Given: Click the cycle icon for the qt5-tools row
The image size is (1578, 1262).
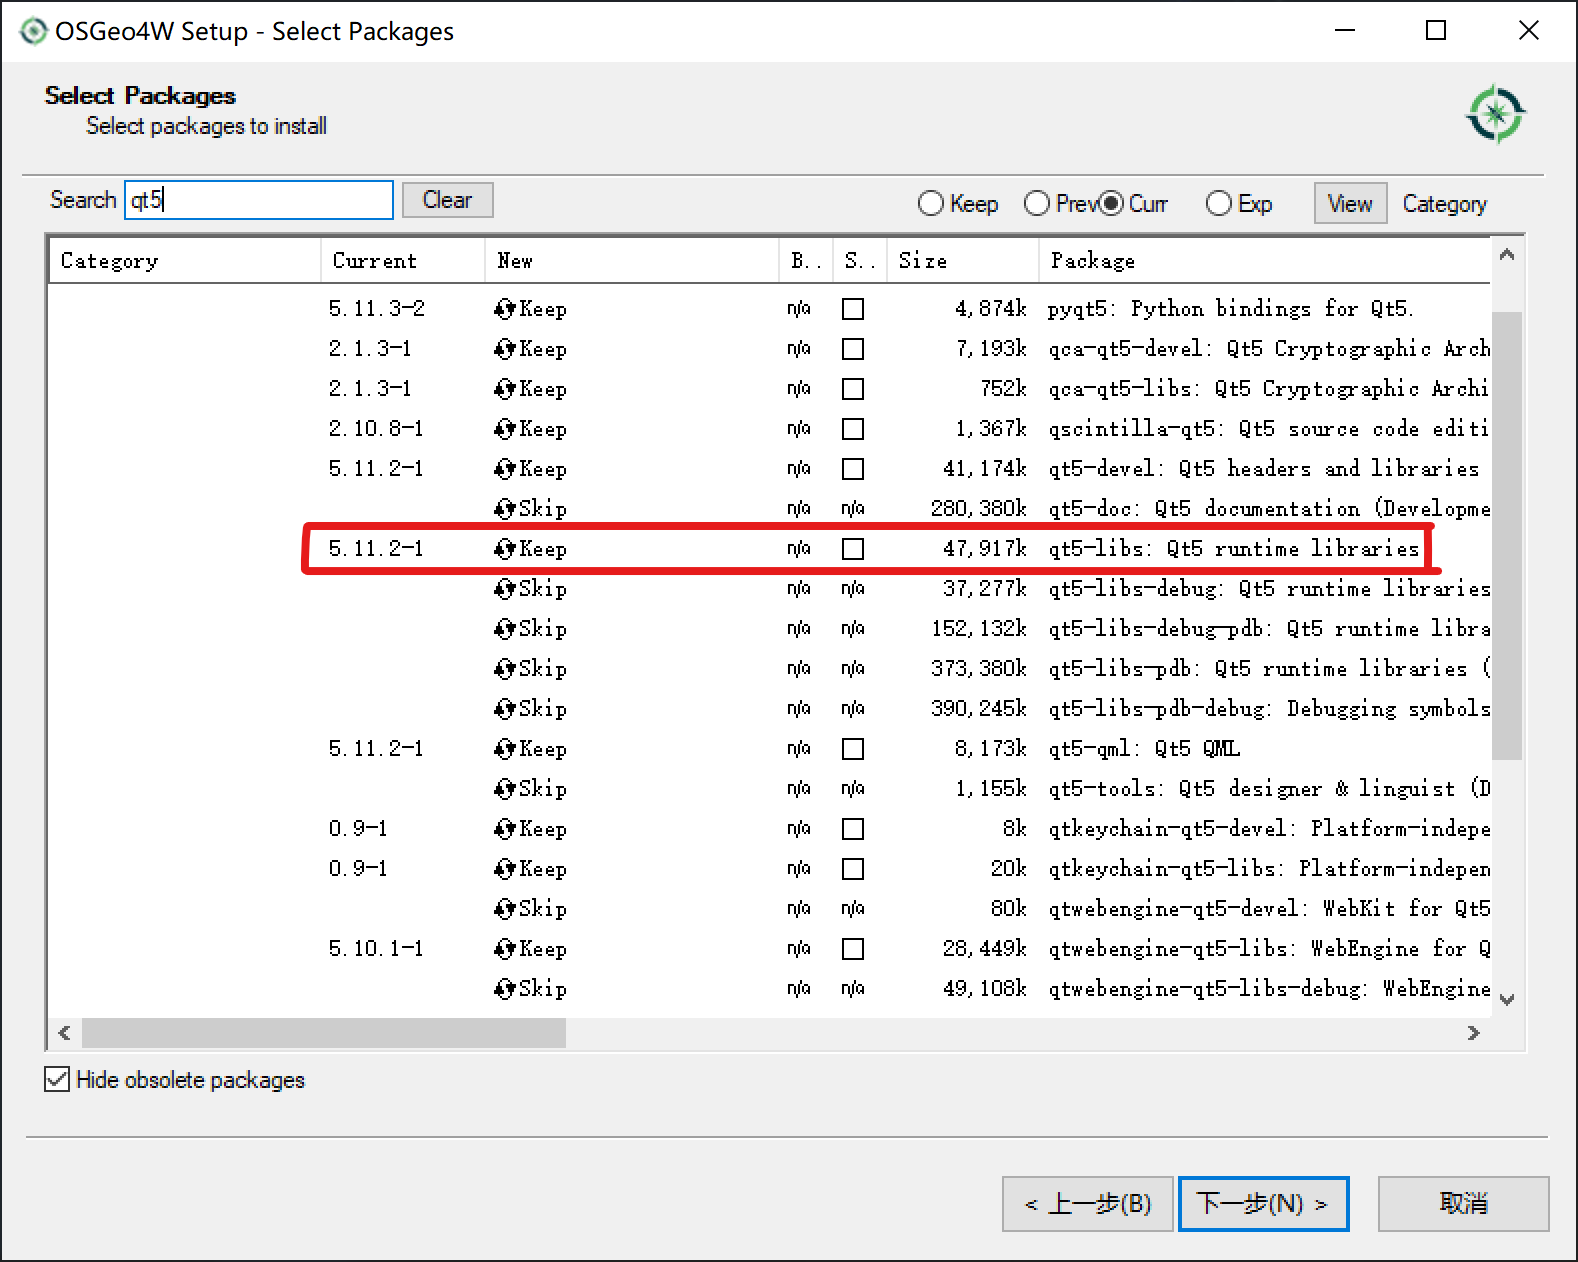Looking at the screenshot, I should pyautogui.click(x=504, y=789).
